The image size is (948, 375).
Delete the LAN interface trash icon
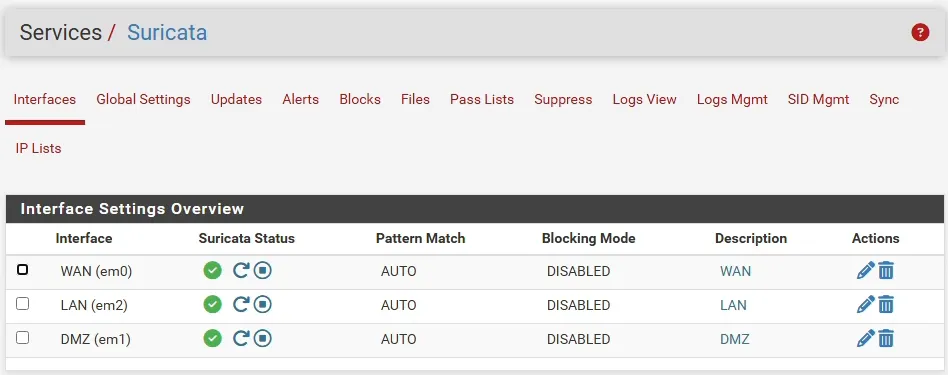click(886, 304)
